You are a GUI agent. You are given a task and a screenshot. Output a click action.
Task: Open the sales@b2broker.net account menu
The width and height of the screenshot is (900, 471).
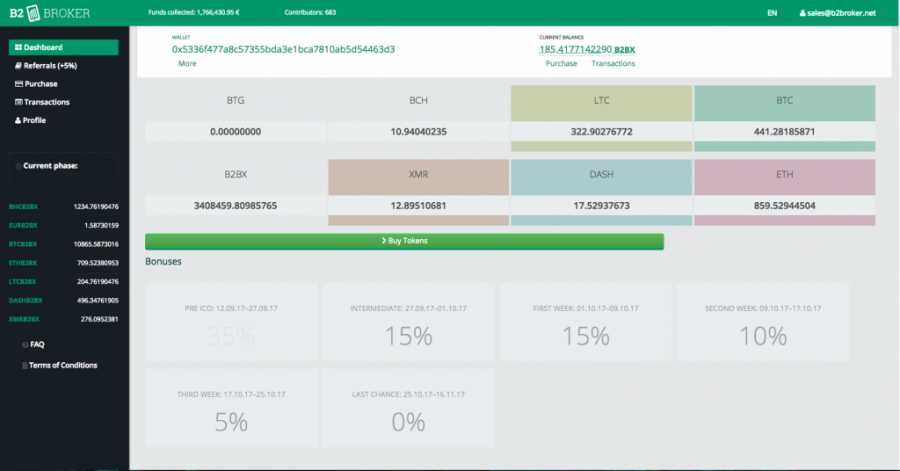coord(839,13)
